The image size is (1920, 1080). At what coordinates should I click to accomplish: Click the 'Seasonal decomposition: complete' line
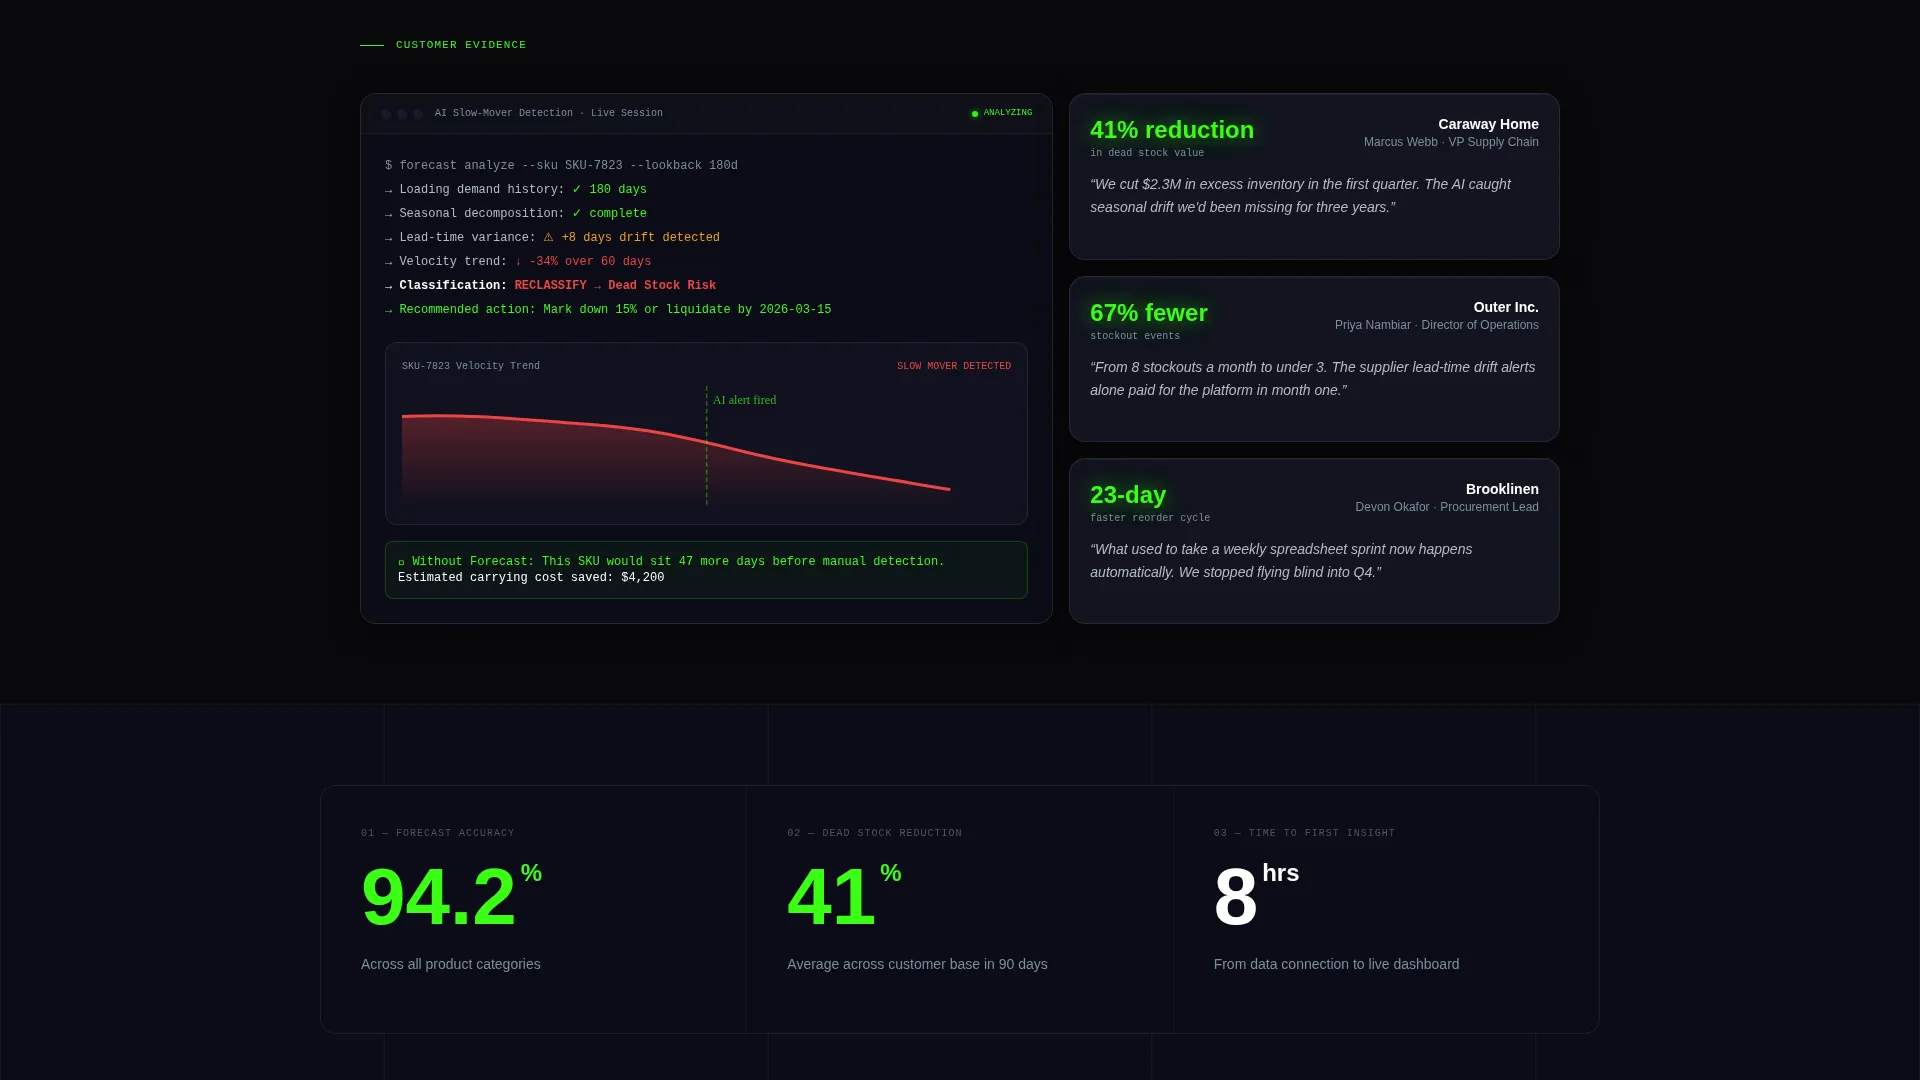tap(516, 214)
